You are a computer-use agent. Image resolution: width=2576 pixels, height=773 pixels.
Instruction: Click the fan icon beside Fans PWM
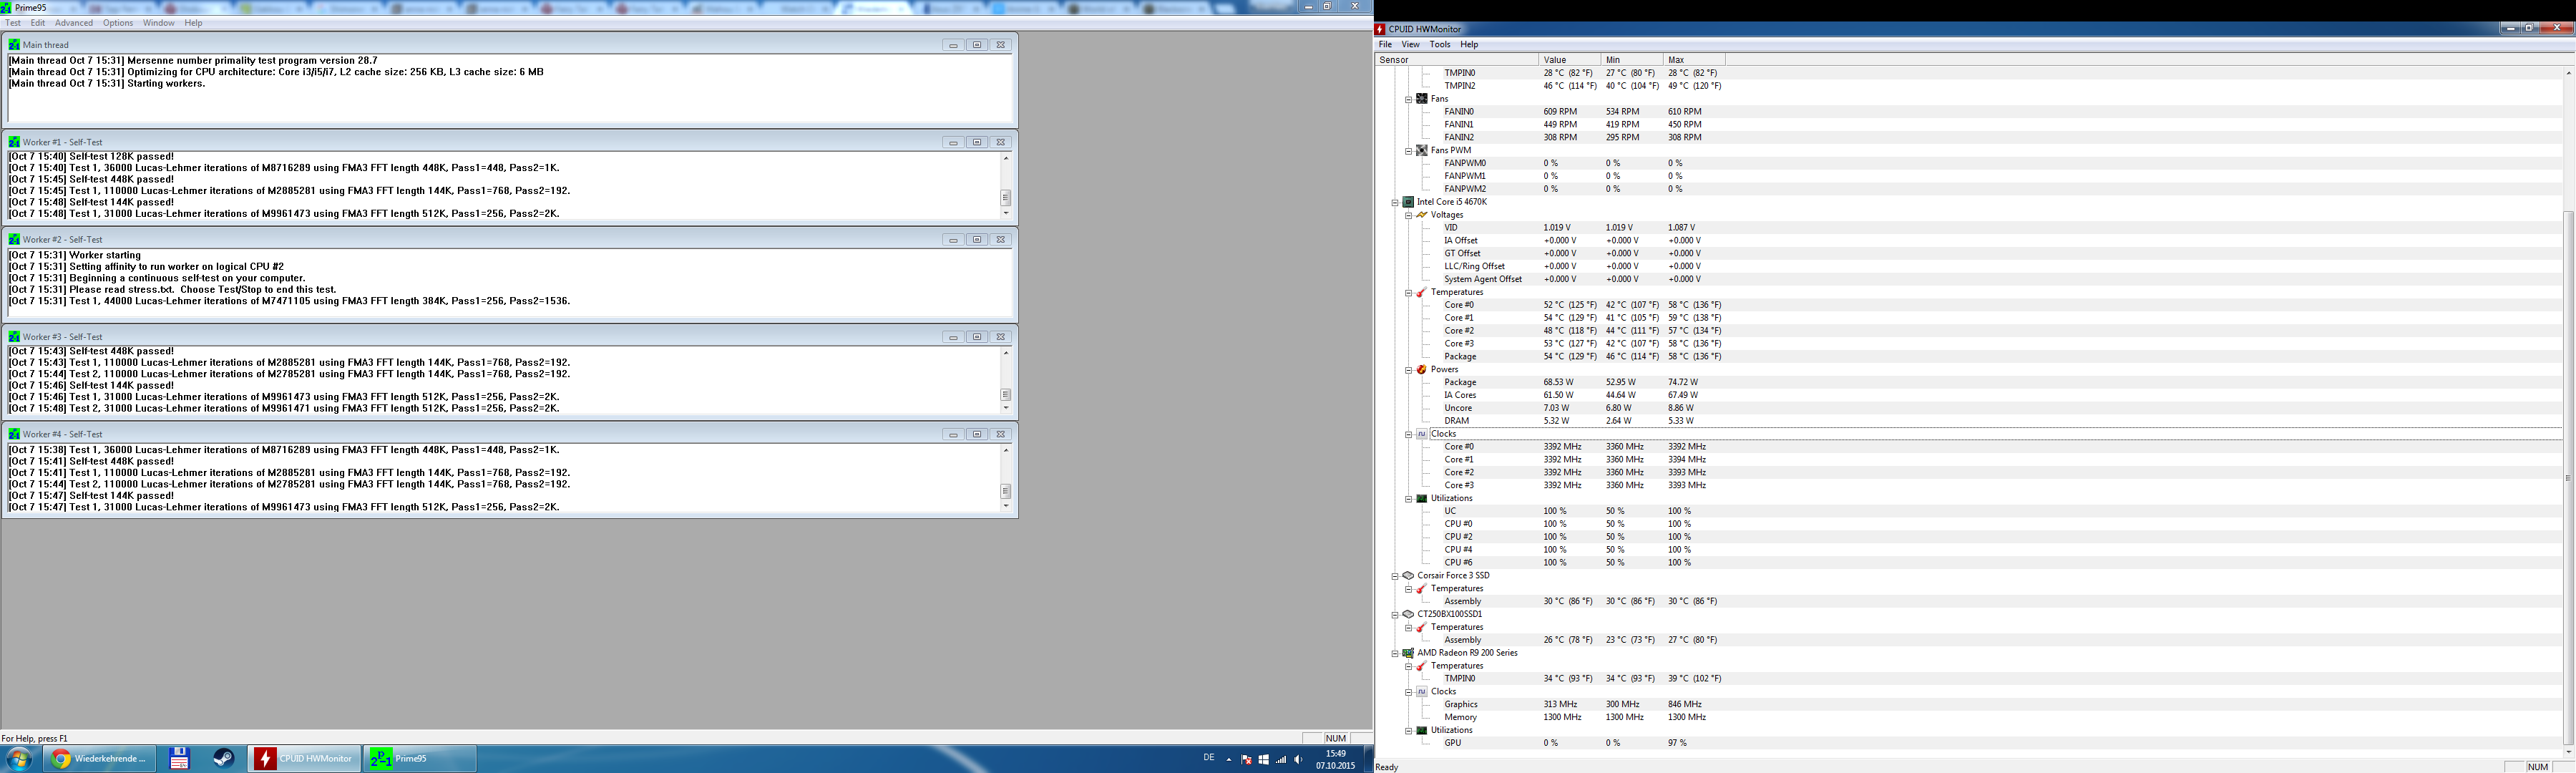click(x=1422, y=151)
